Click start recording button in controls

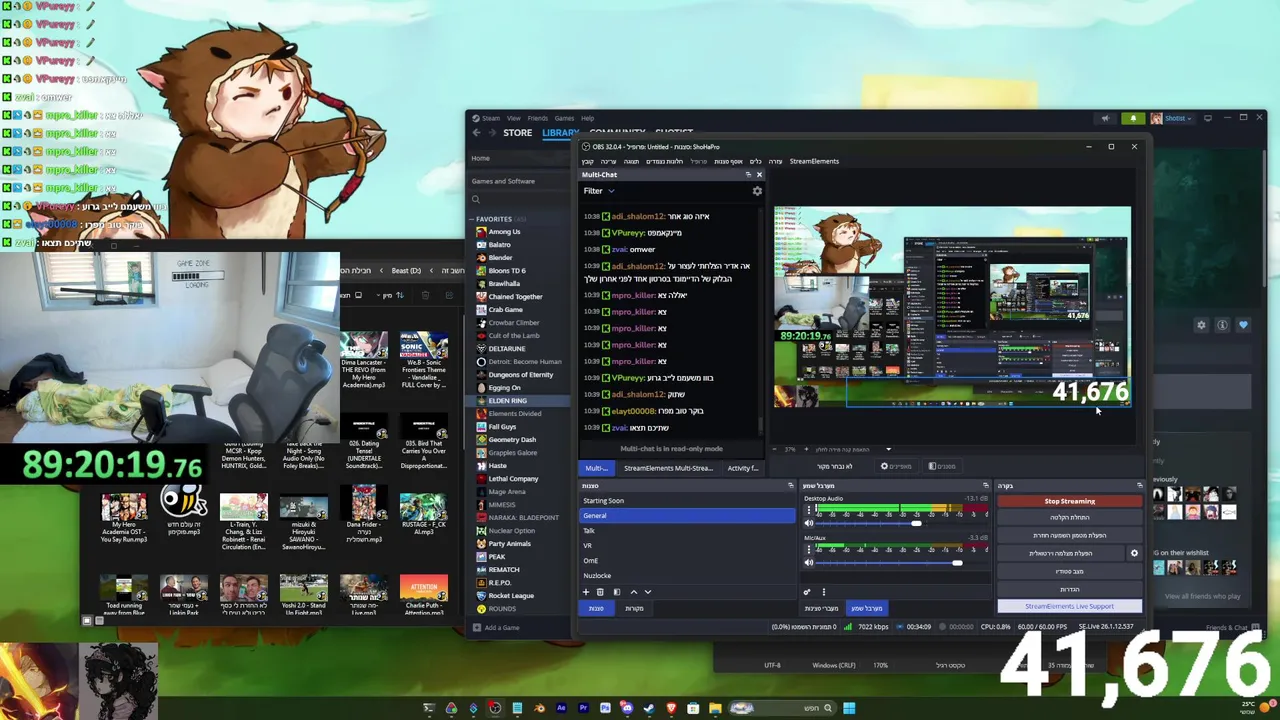[1069, 517]
